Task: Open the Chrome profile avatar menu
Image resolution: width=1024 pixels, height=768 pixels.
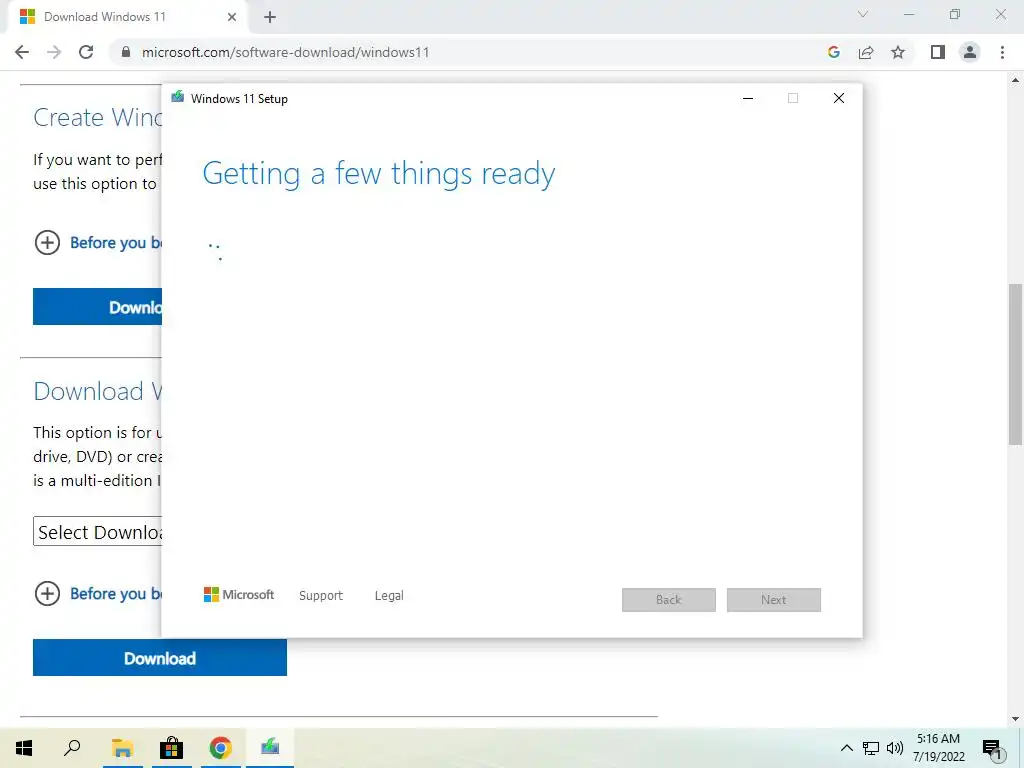Action: [x=970, y=52]
